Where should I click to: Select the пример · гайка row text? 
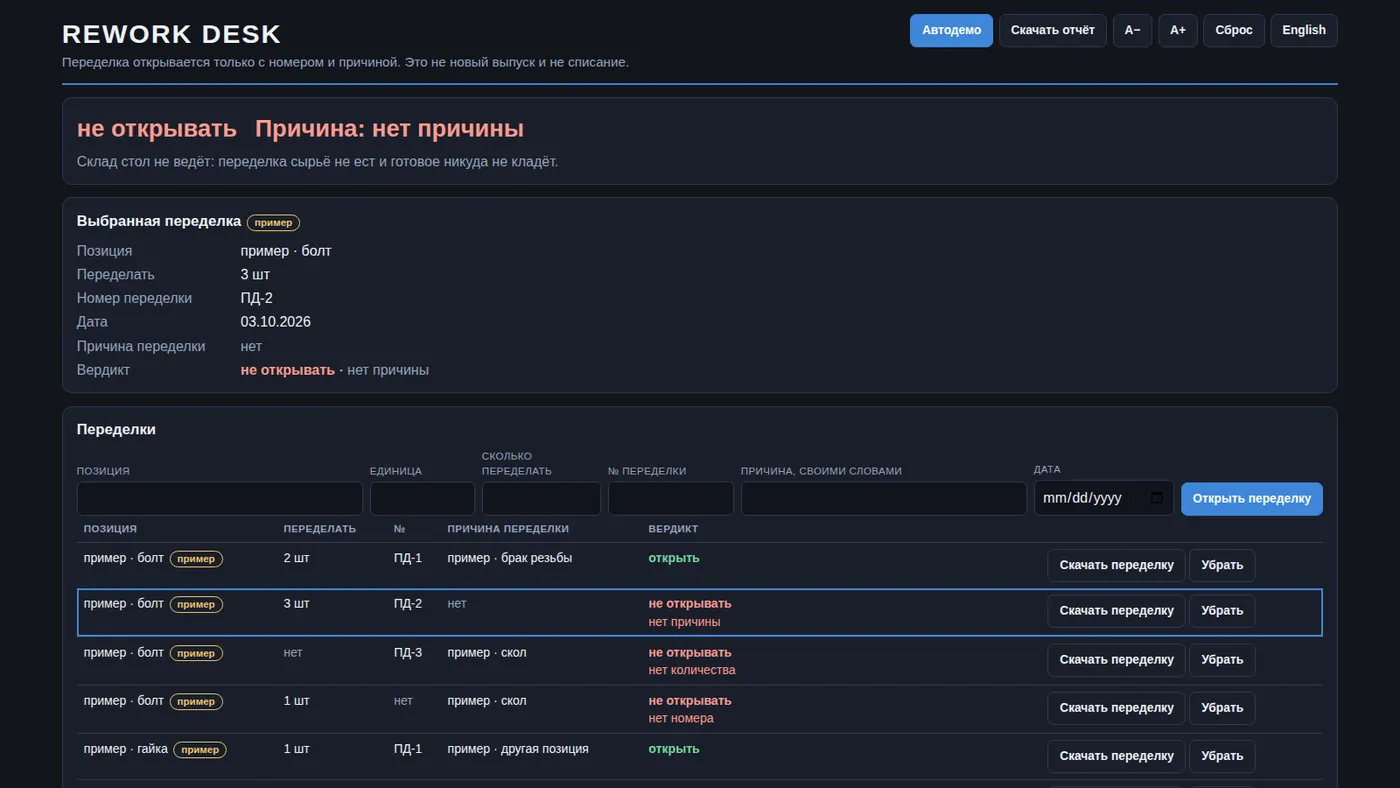tap(126, 749)
